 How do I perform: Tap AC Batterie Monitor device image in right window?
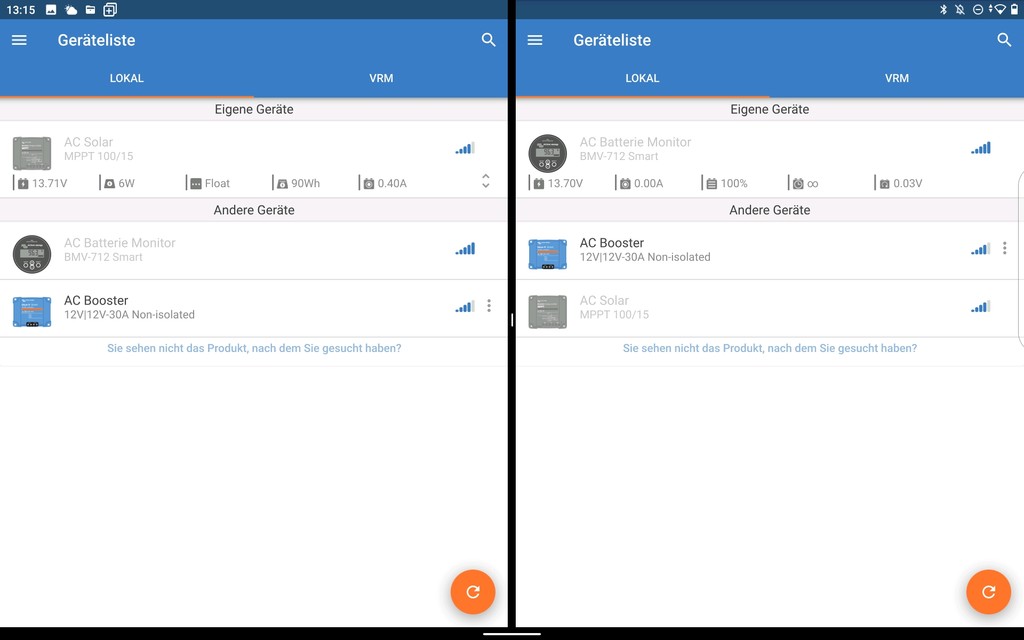pos(547,153)
